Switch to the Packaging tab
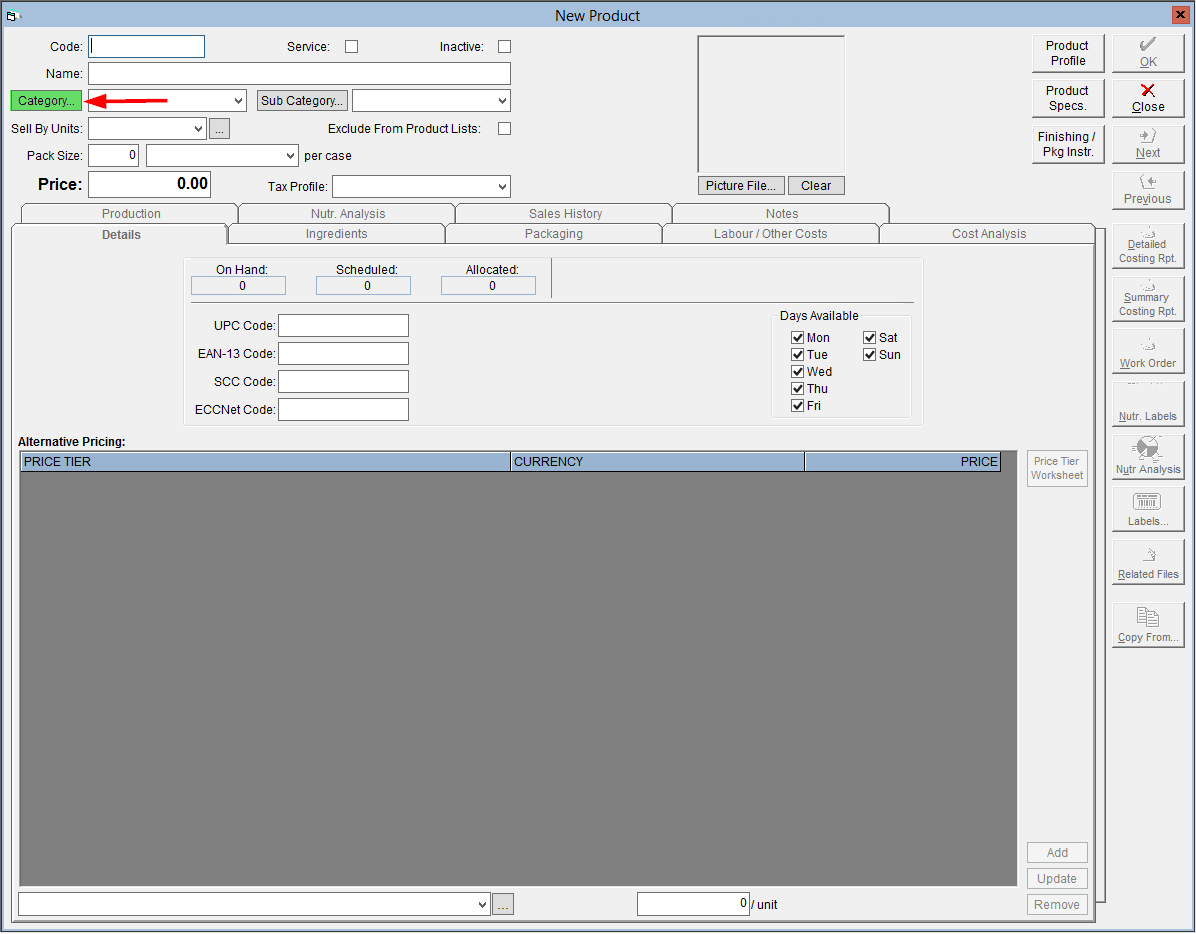 (x=554, y=234)
